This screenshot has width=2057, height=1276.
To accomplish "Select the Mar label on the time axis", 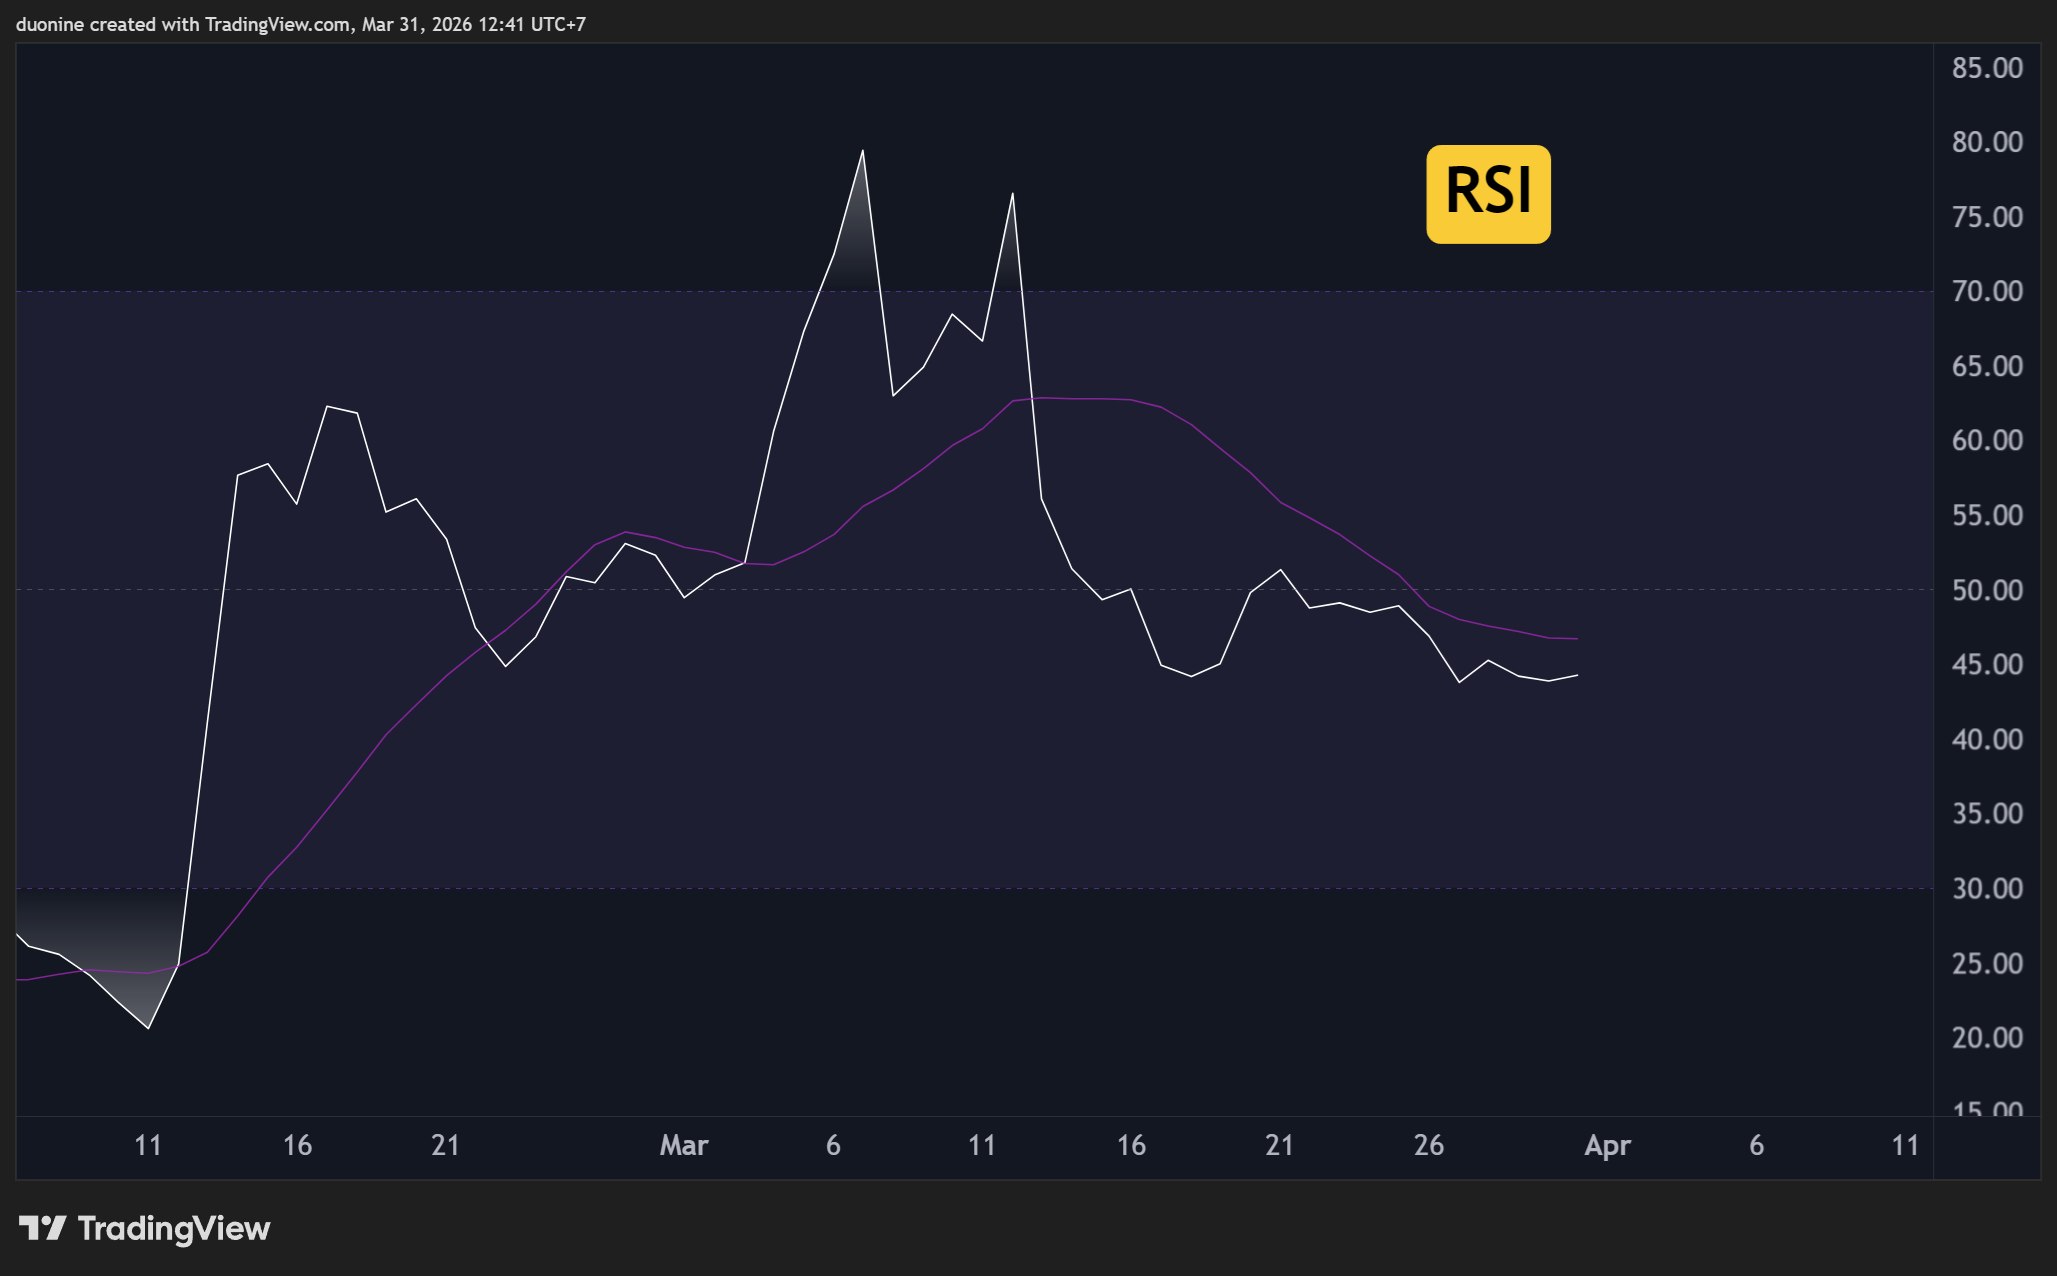I will pos(685,1145).
